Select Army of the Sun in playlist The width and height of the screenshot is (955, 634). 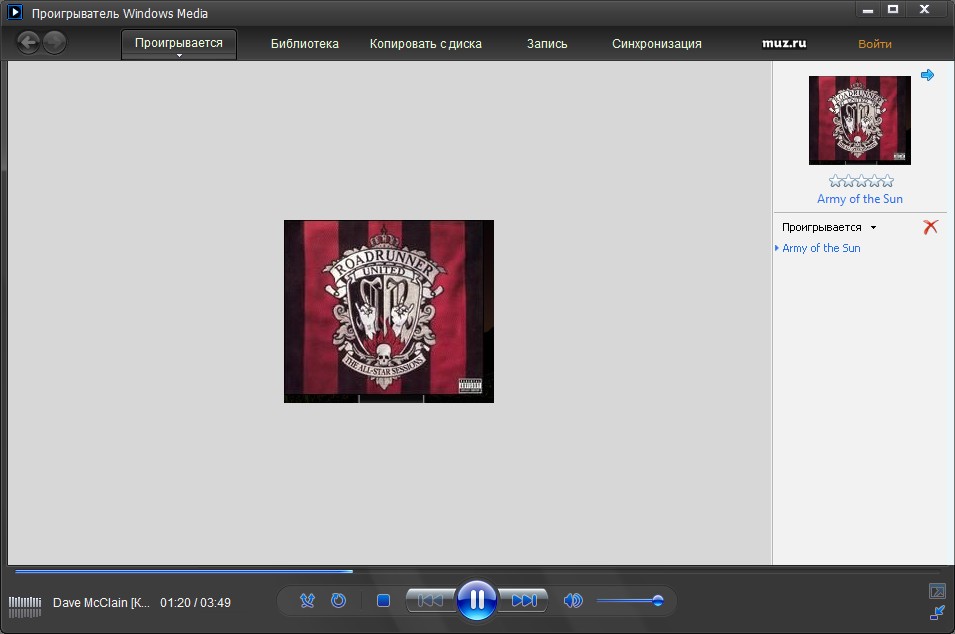click(821, 248)
